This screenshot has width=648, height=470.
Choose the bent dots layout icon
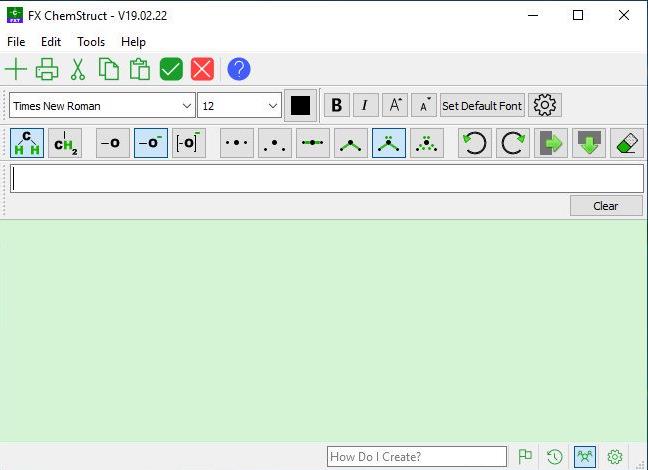click(x=275, y=143)
